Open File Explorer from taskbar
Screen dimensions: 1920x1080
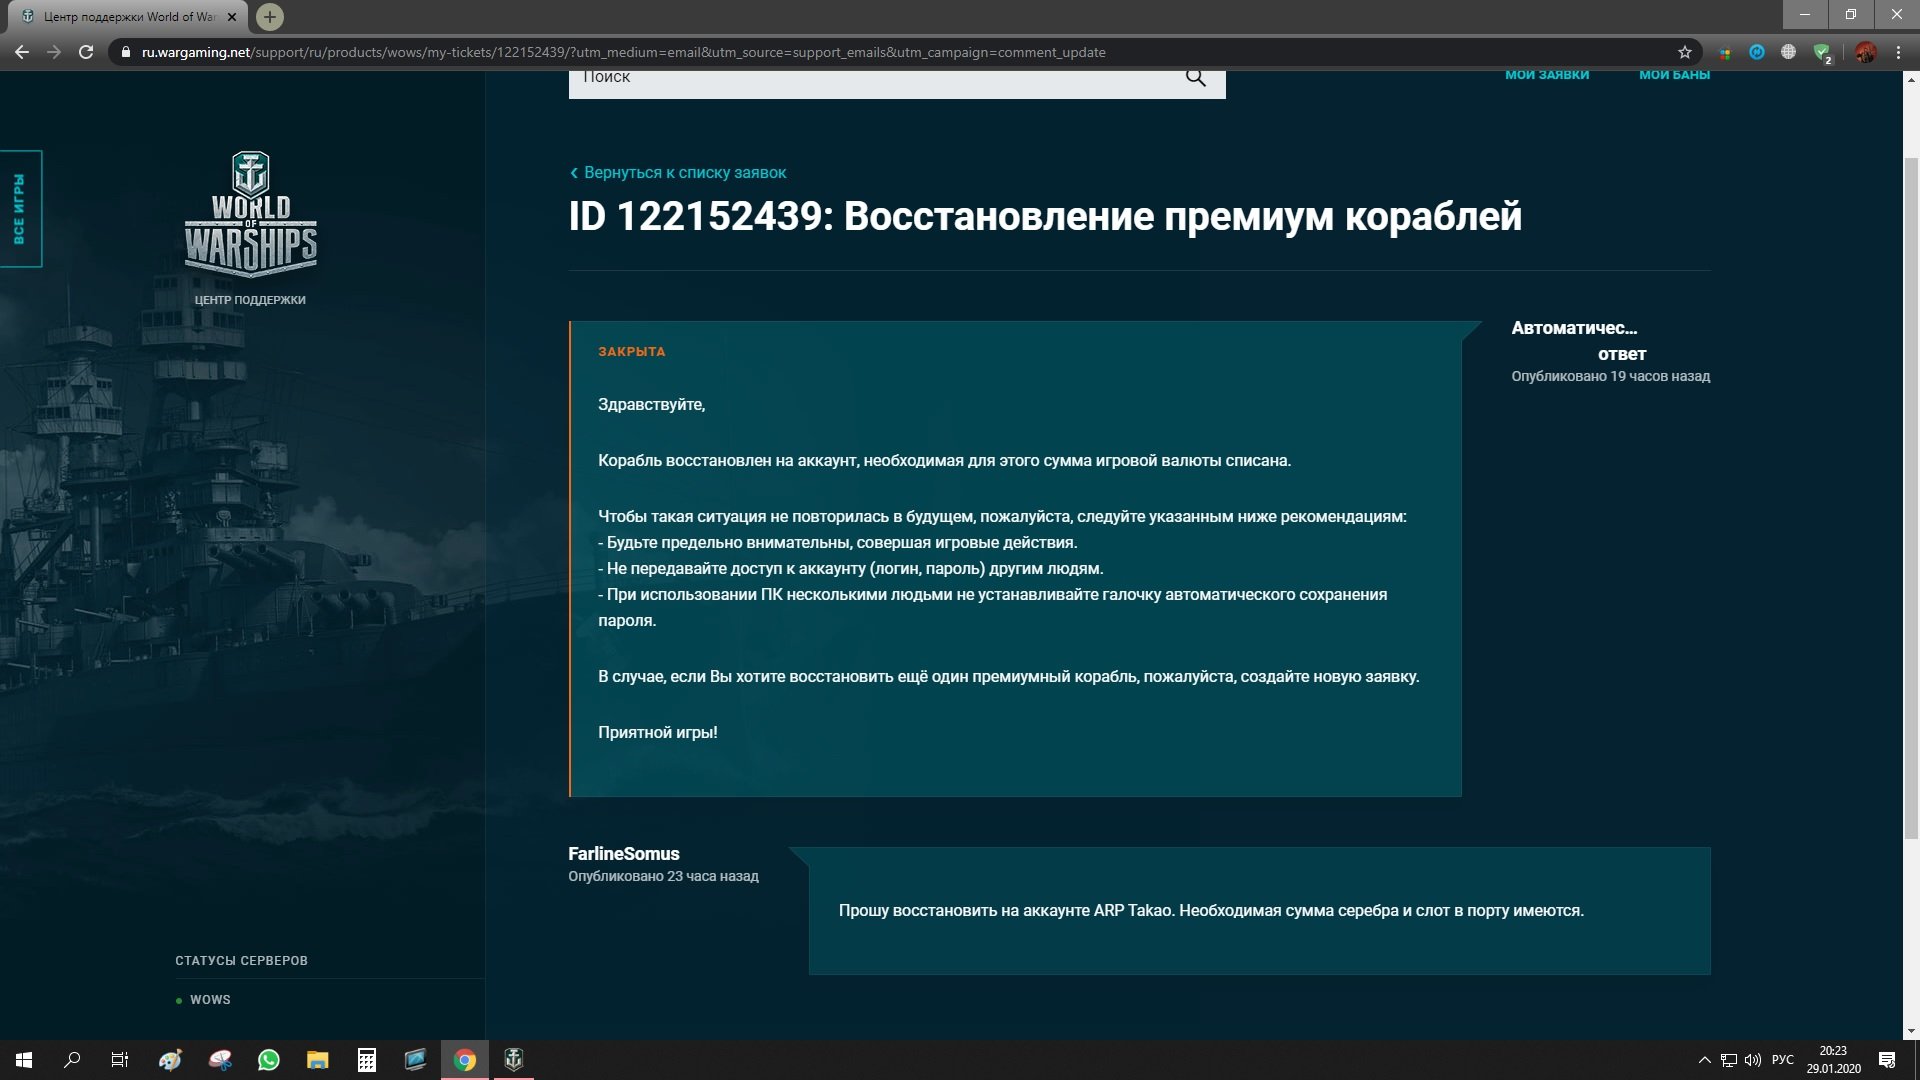[x=318, y=1060]
